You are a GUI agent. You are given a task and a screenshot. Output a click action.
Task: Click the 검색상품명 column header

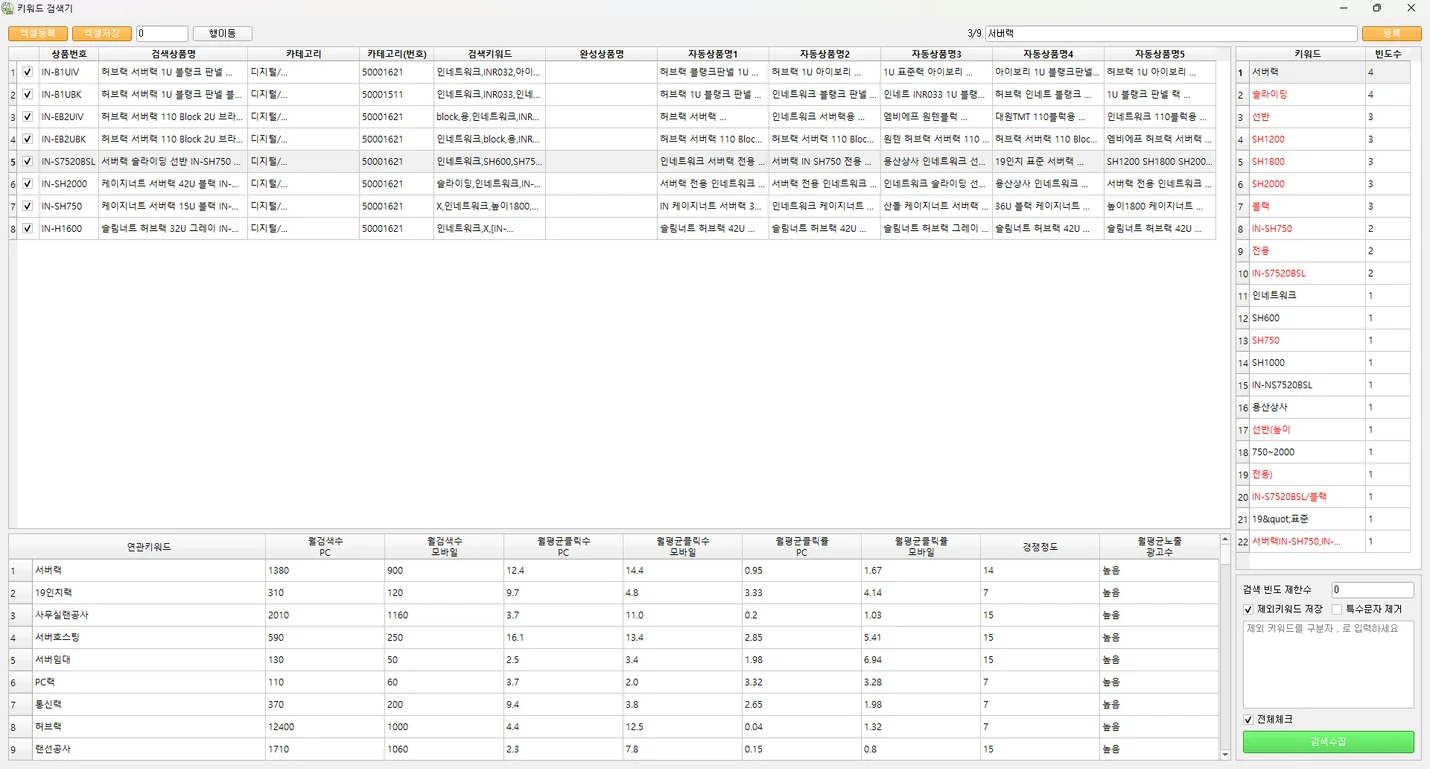[x=173, y=54]
